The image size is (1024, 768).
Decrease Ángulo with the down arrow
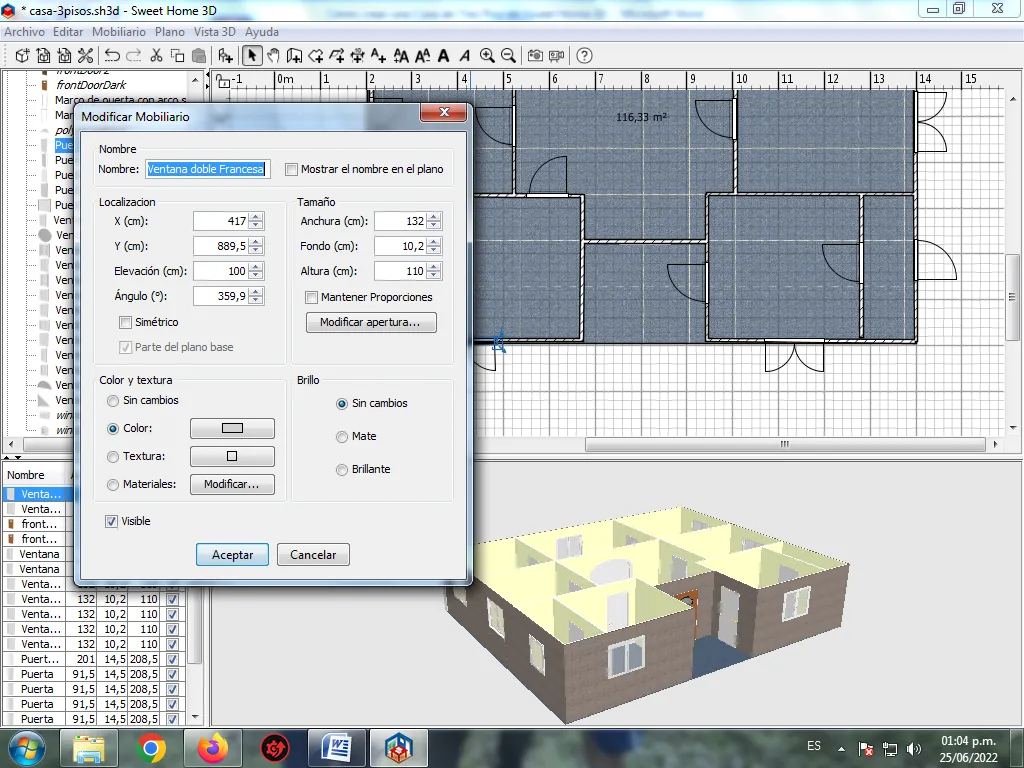tap(256, 300)
